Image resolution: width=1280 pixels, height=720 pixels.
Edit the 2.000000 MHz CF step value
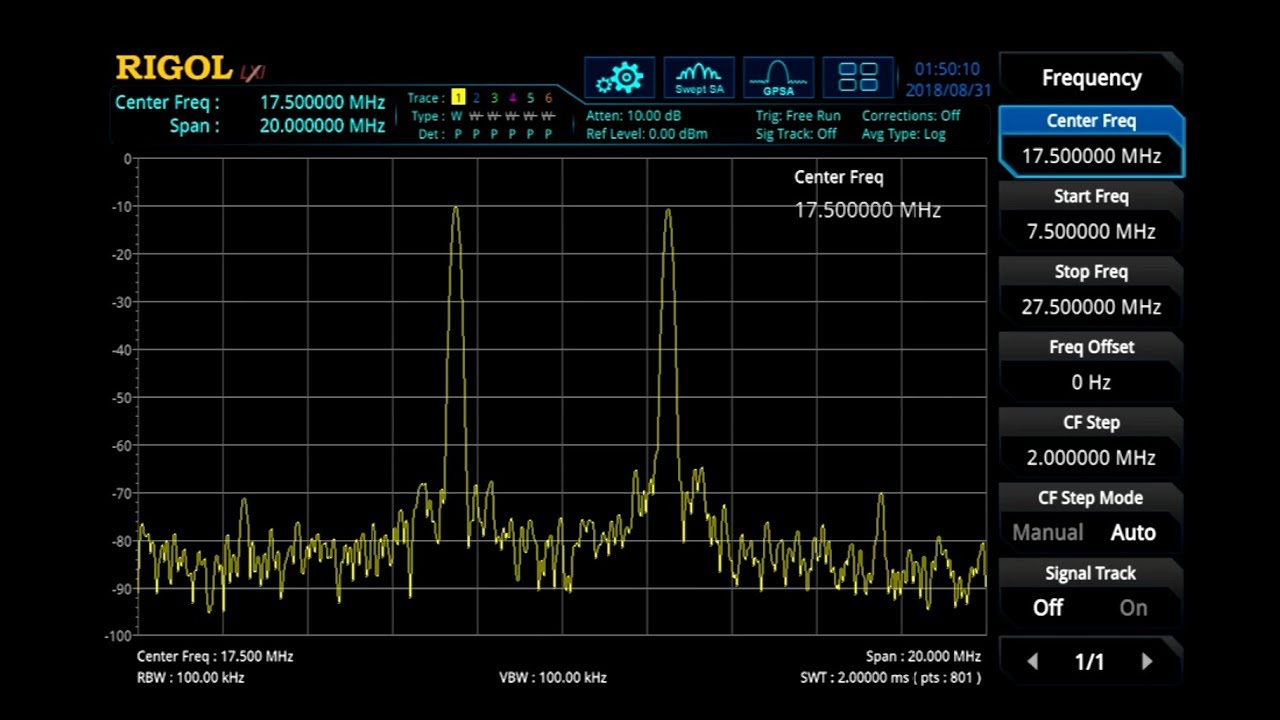point(1091,458)
